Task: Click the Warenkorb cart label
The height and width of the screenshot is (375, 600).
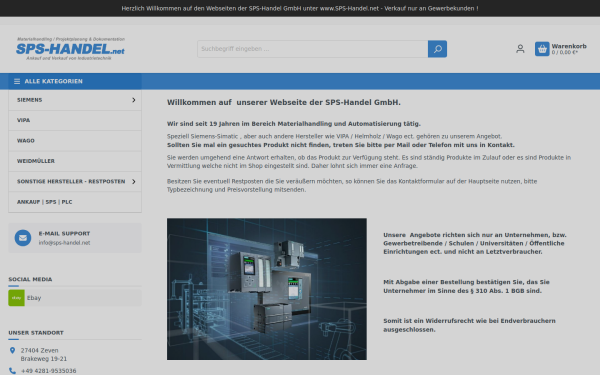Action: tap(569, 46)
